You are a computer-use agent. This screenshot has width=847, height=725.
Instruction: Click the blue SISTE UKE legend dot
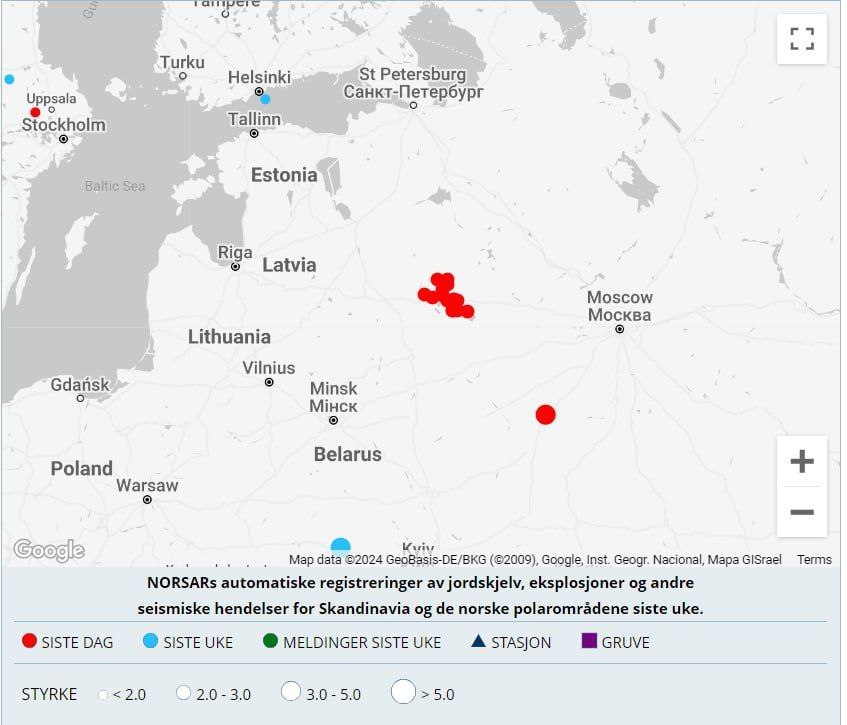[x=151, y=642]
